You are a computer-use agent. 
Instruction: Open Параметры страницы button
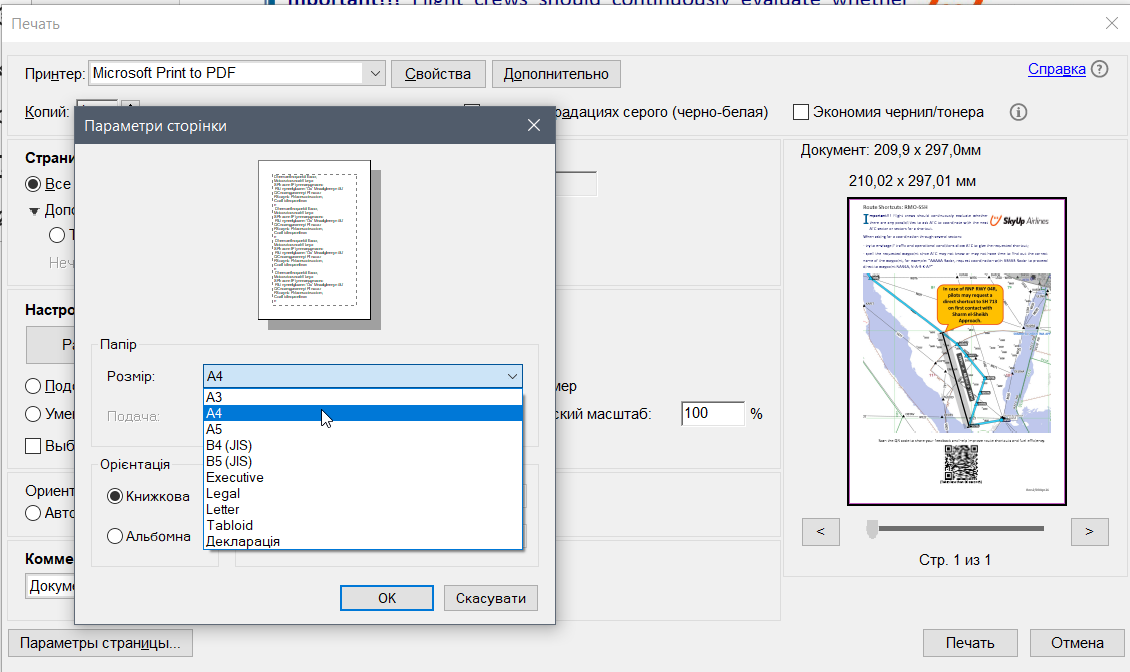click(100, 642)
